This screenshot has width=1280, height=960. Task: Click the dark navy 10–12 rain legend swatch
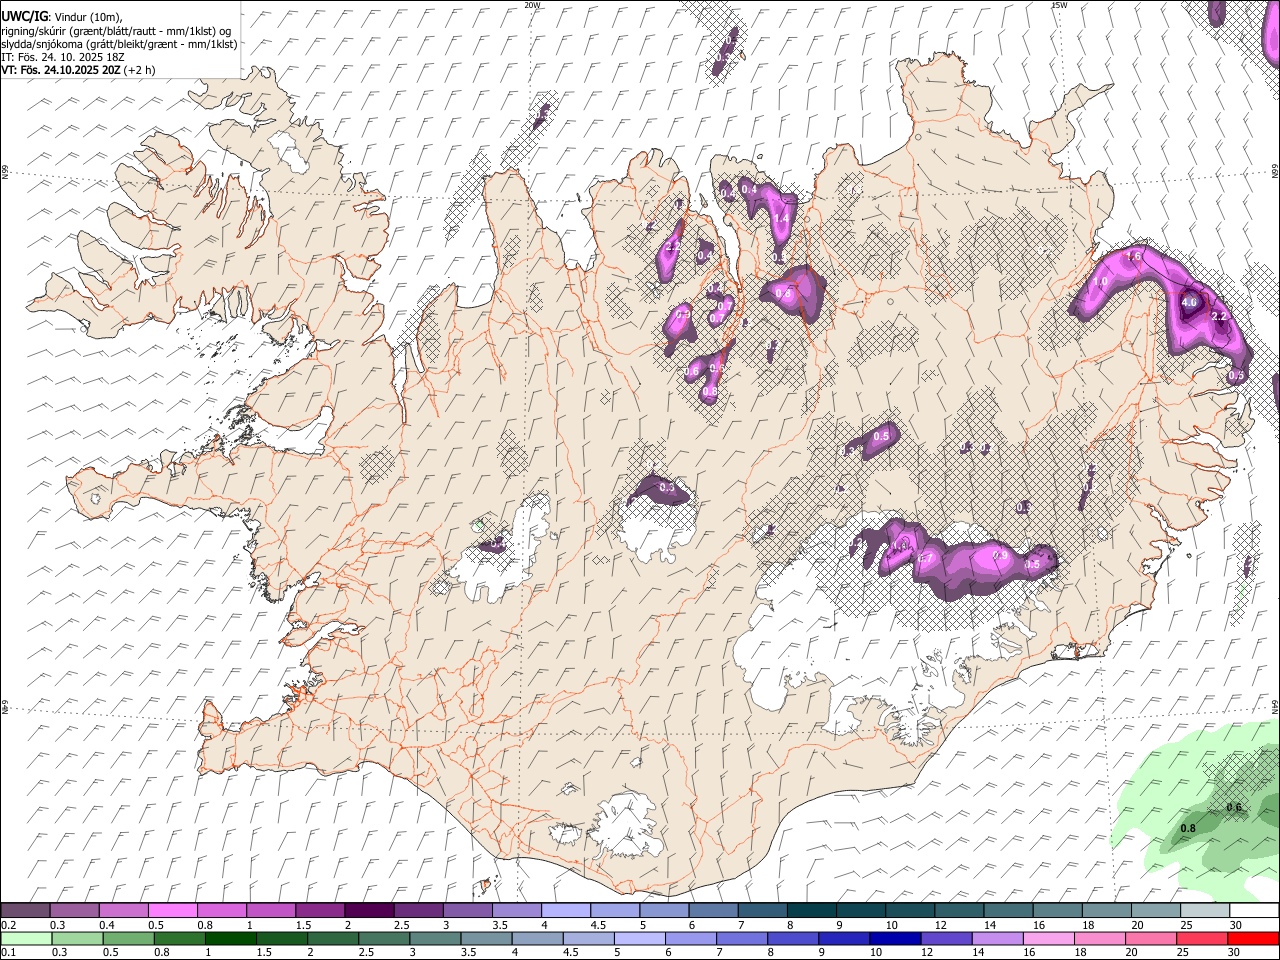pyautogui.click(x=895, y=938)
